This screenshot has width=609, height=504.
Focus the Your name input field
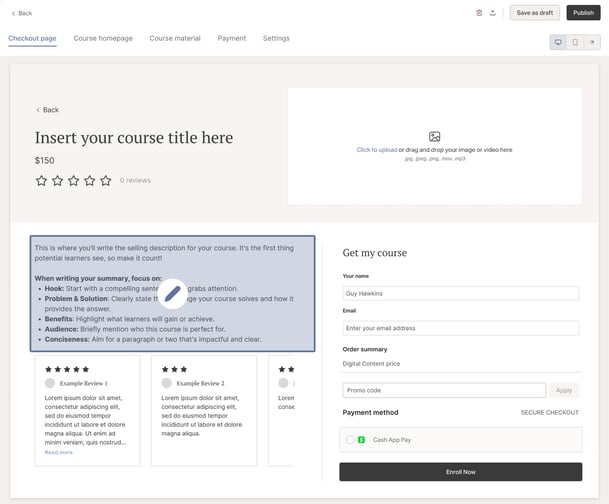(461, 294)
